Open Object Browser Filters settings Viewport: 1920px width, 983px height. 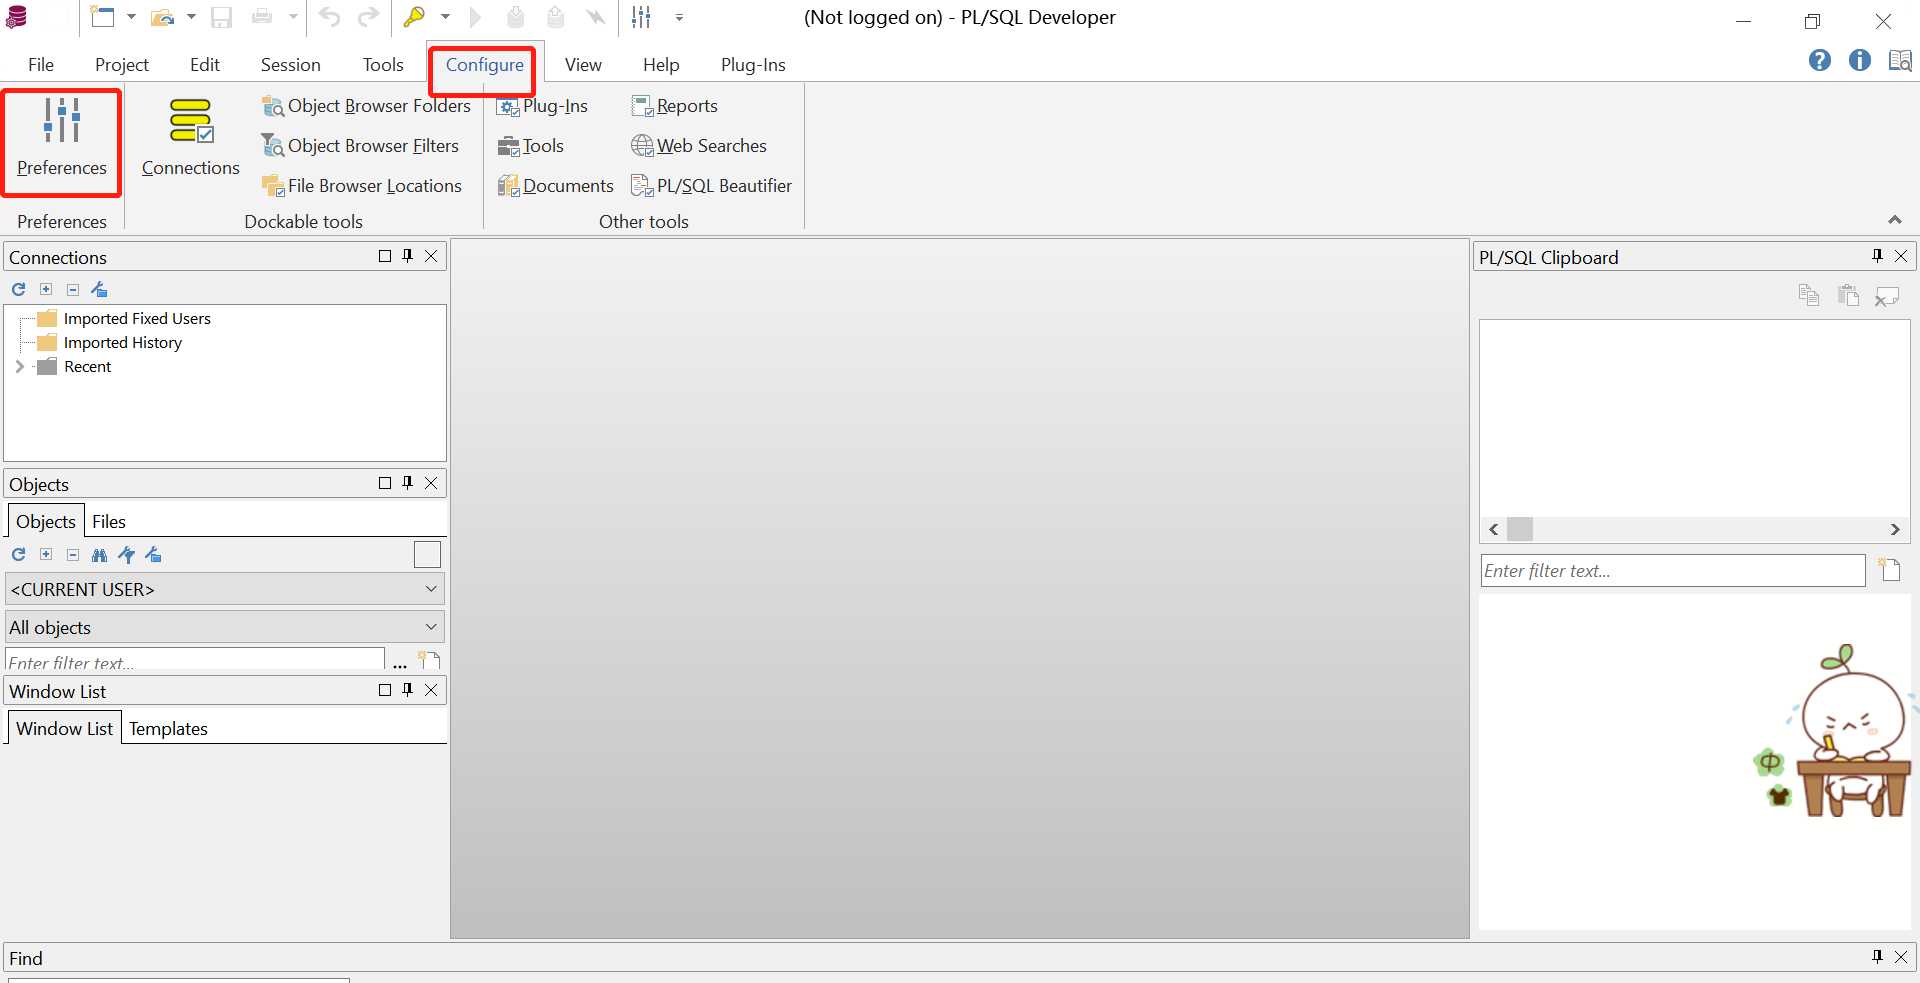pyautogui.click(x=360, y=146)
